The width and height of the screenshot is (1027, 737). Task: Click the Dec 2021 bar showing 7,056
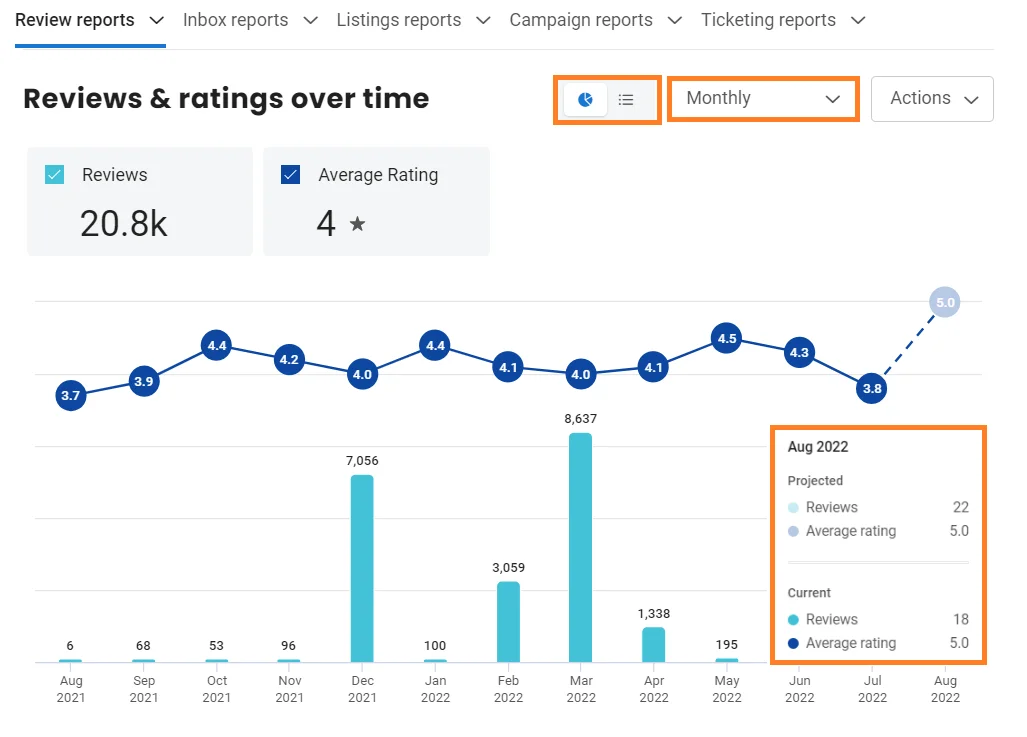(362, 568)
